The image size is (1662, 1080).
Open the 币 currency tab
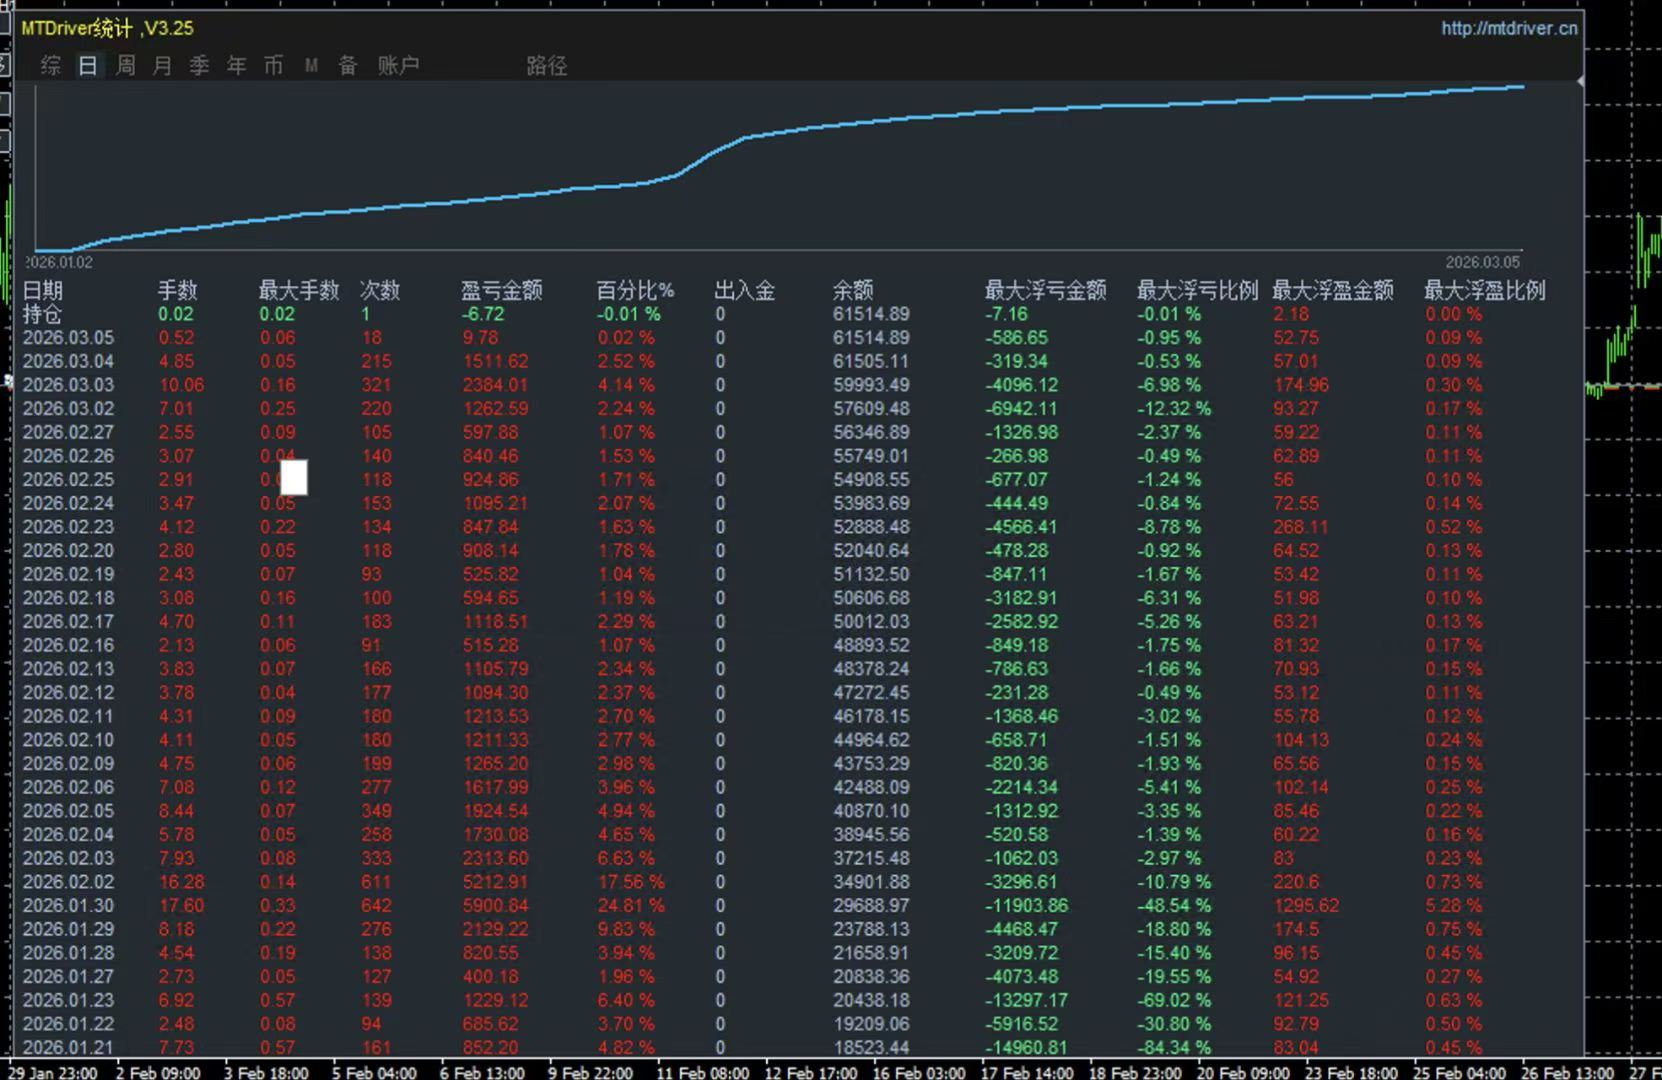coord(274,66)
